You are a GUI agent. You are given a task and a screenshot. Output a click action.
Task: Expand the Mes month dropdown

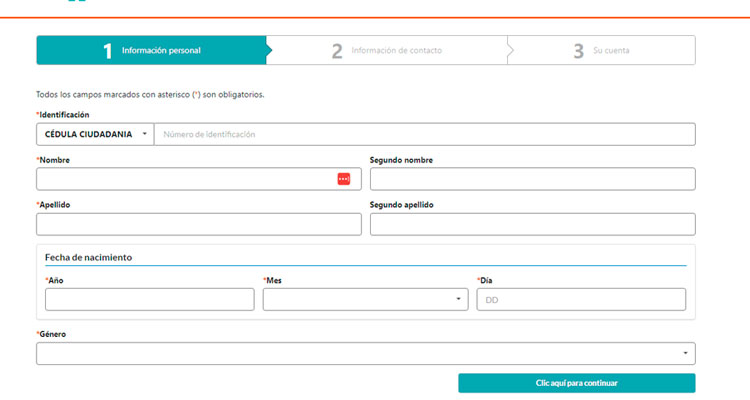[x=365, y=300]
